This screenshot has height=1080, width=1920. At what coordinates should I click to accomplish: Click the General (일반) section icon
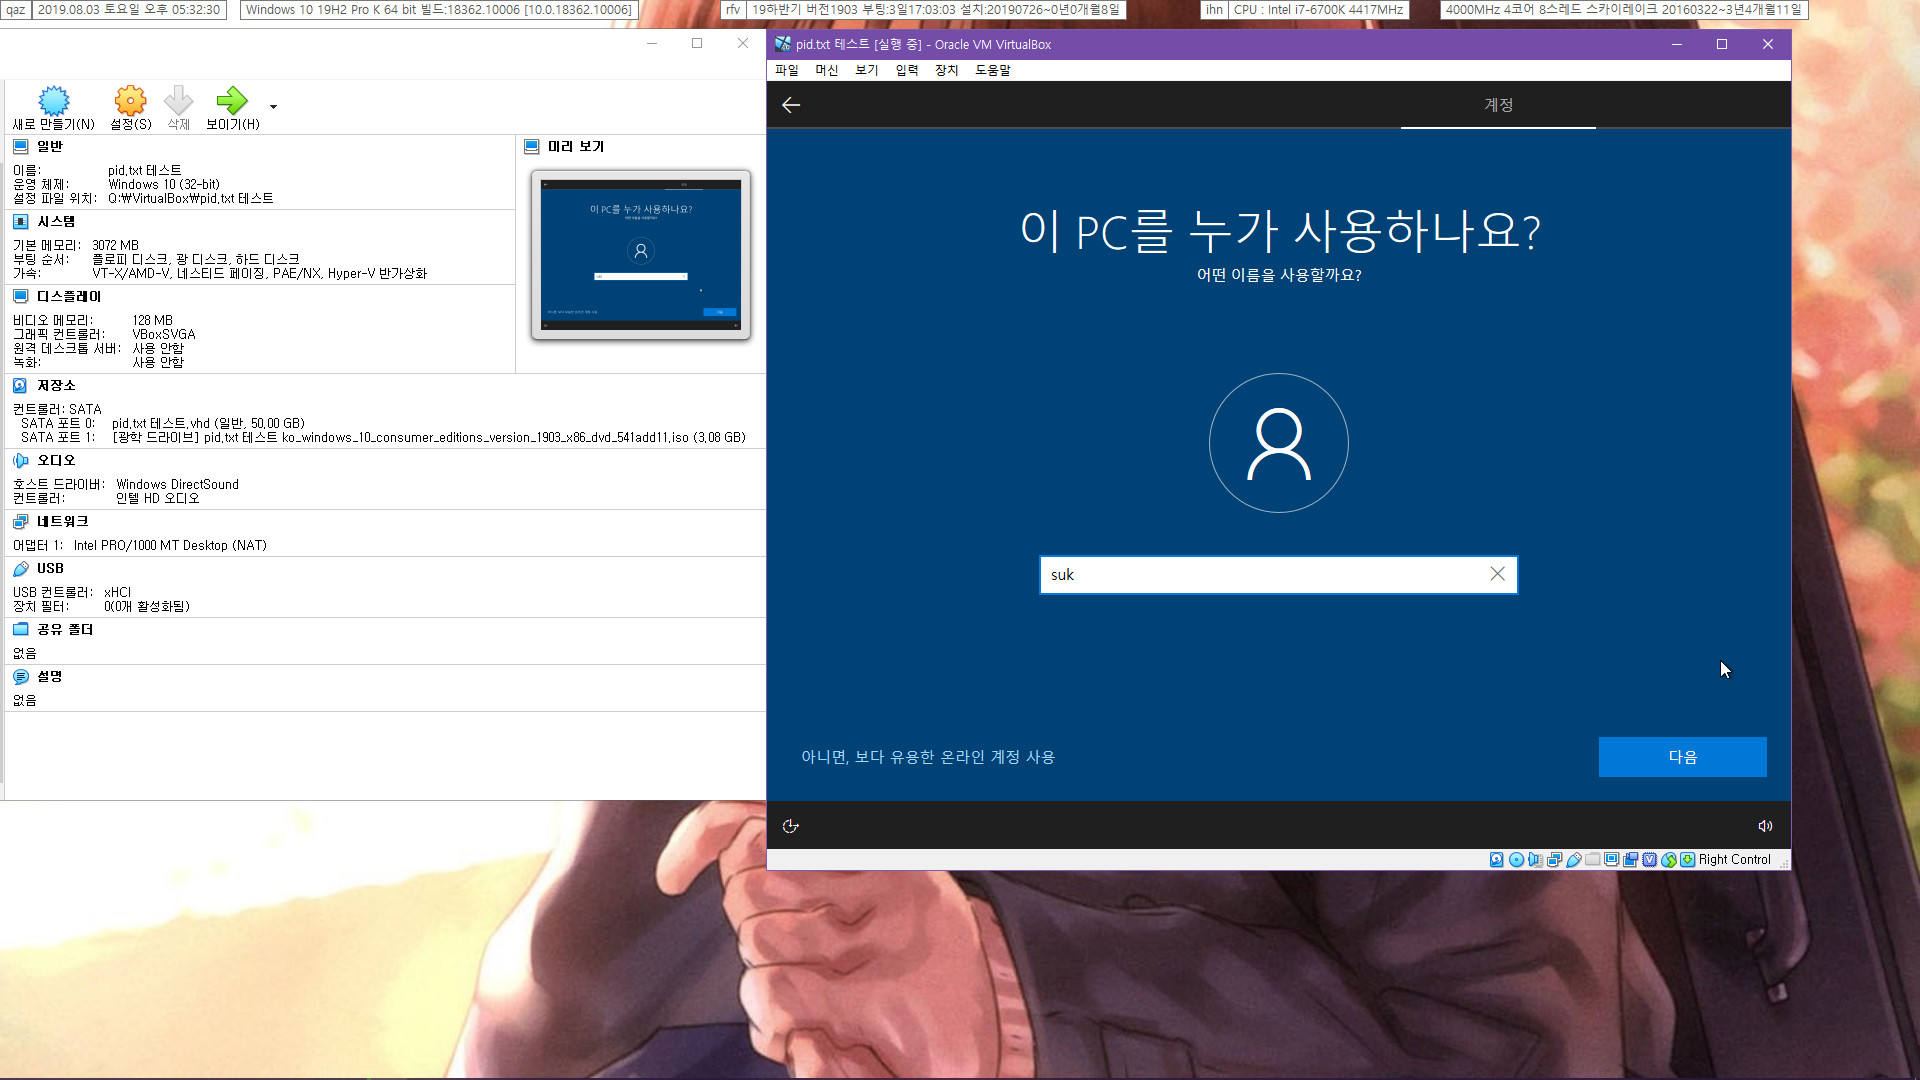point(20,146)
